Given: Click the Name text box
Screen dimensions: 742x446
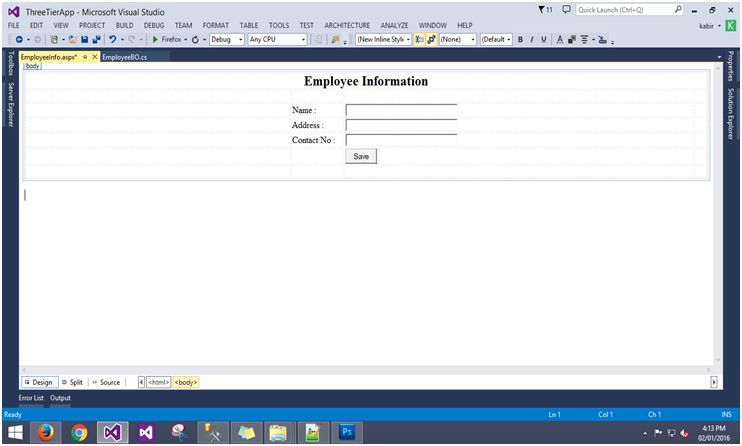Looking at the screenshot, I should [401, 110].
